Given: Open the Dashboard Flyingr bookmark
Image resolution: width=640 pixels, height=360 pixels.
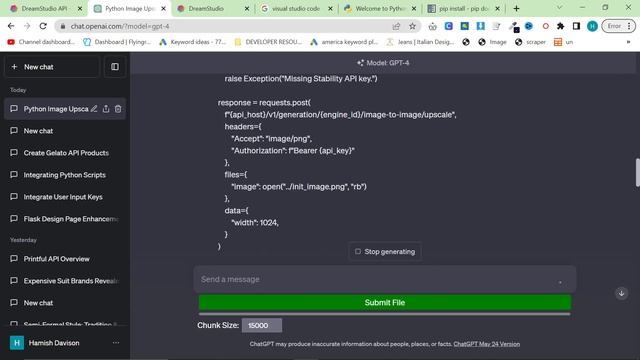Looking at the screenshot, I should [x=117, y=42].
